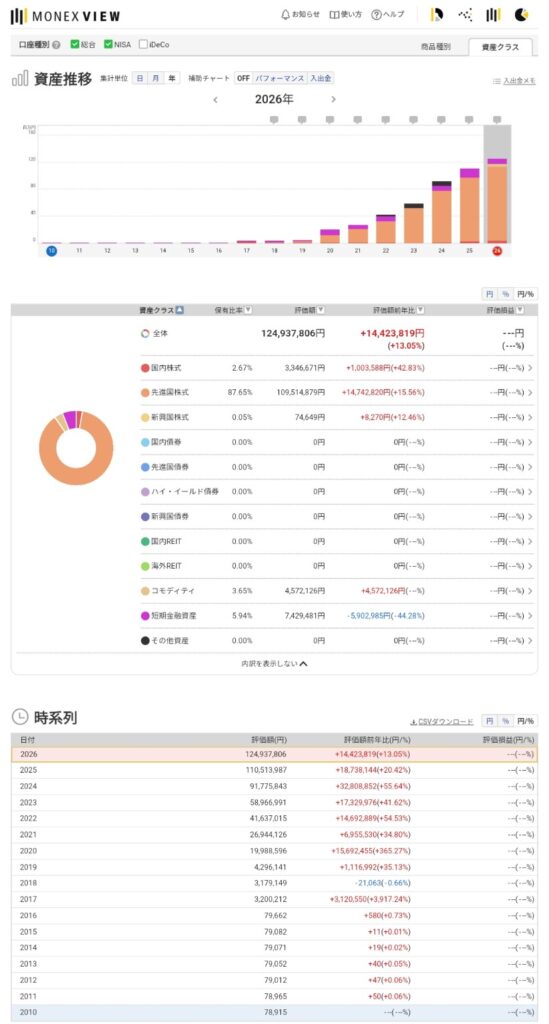This screenshot has height=1024, width=549.
Task: Set aggregation unit to 年
Action: coord(172,78)
